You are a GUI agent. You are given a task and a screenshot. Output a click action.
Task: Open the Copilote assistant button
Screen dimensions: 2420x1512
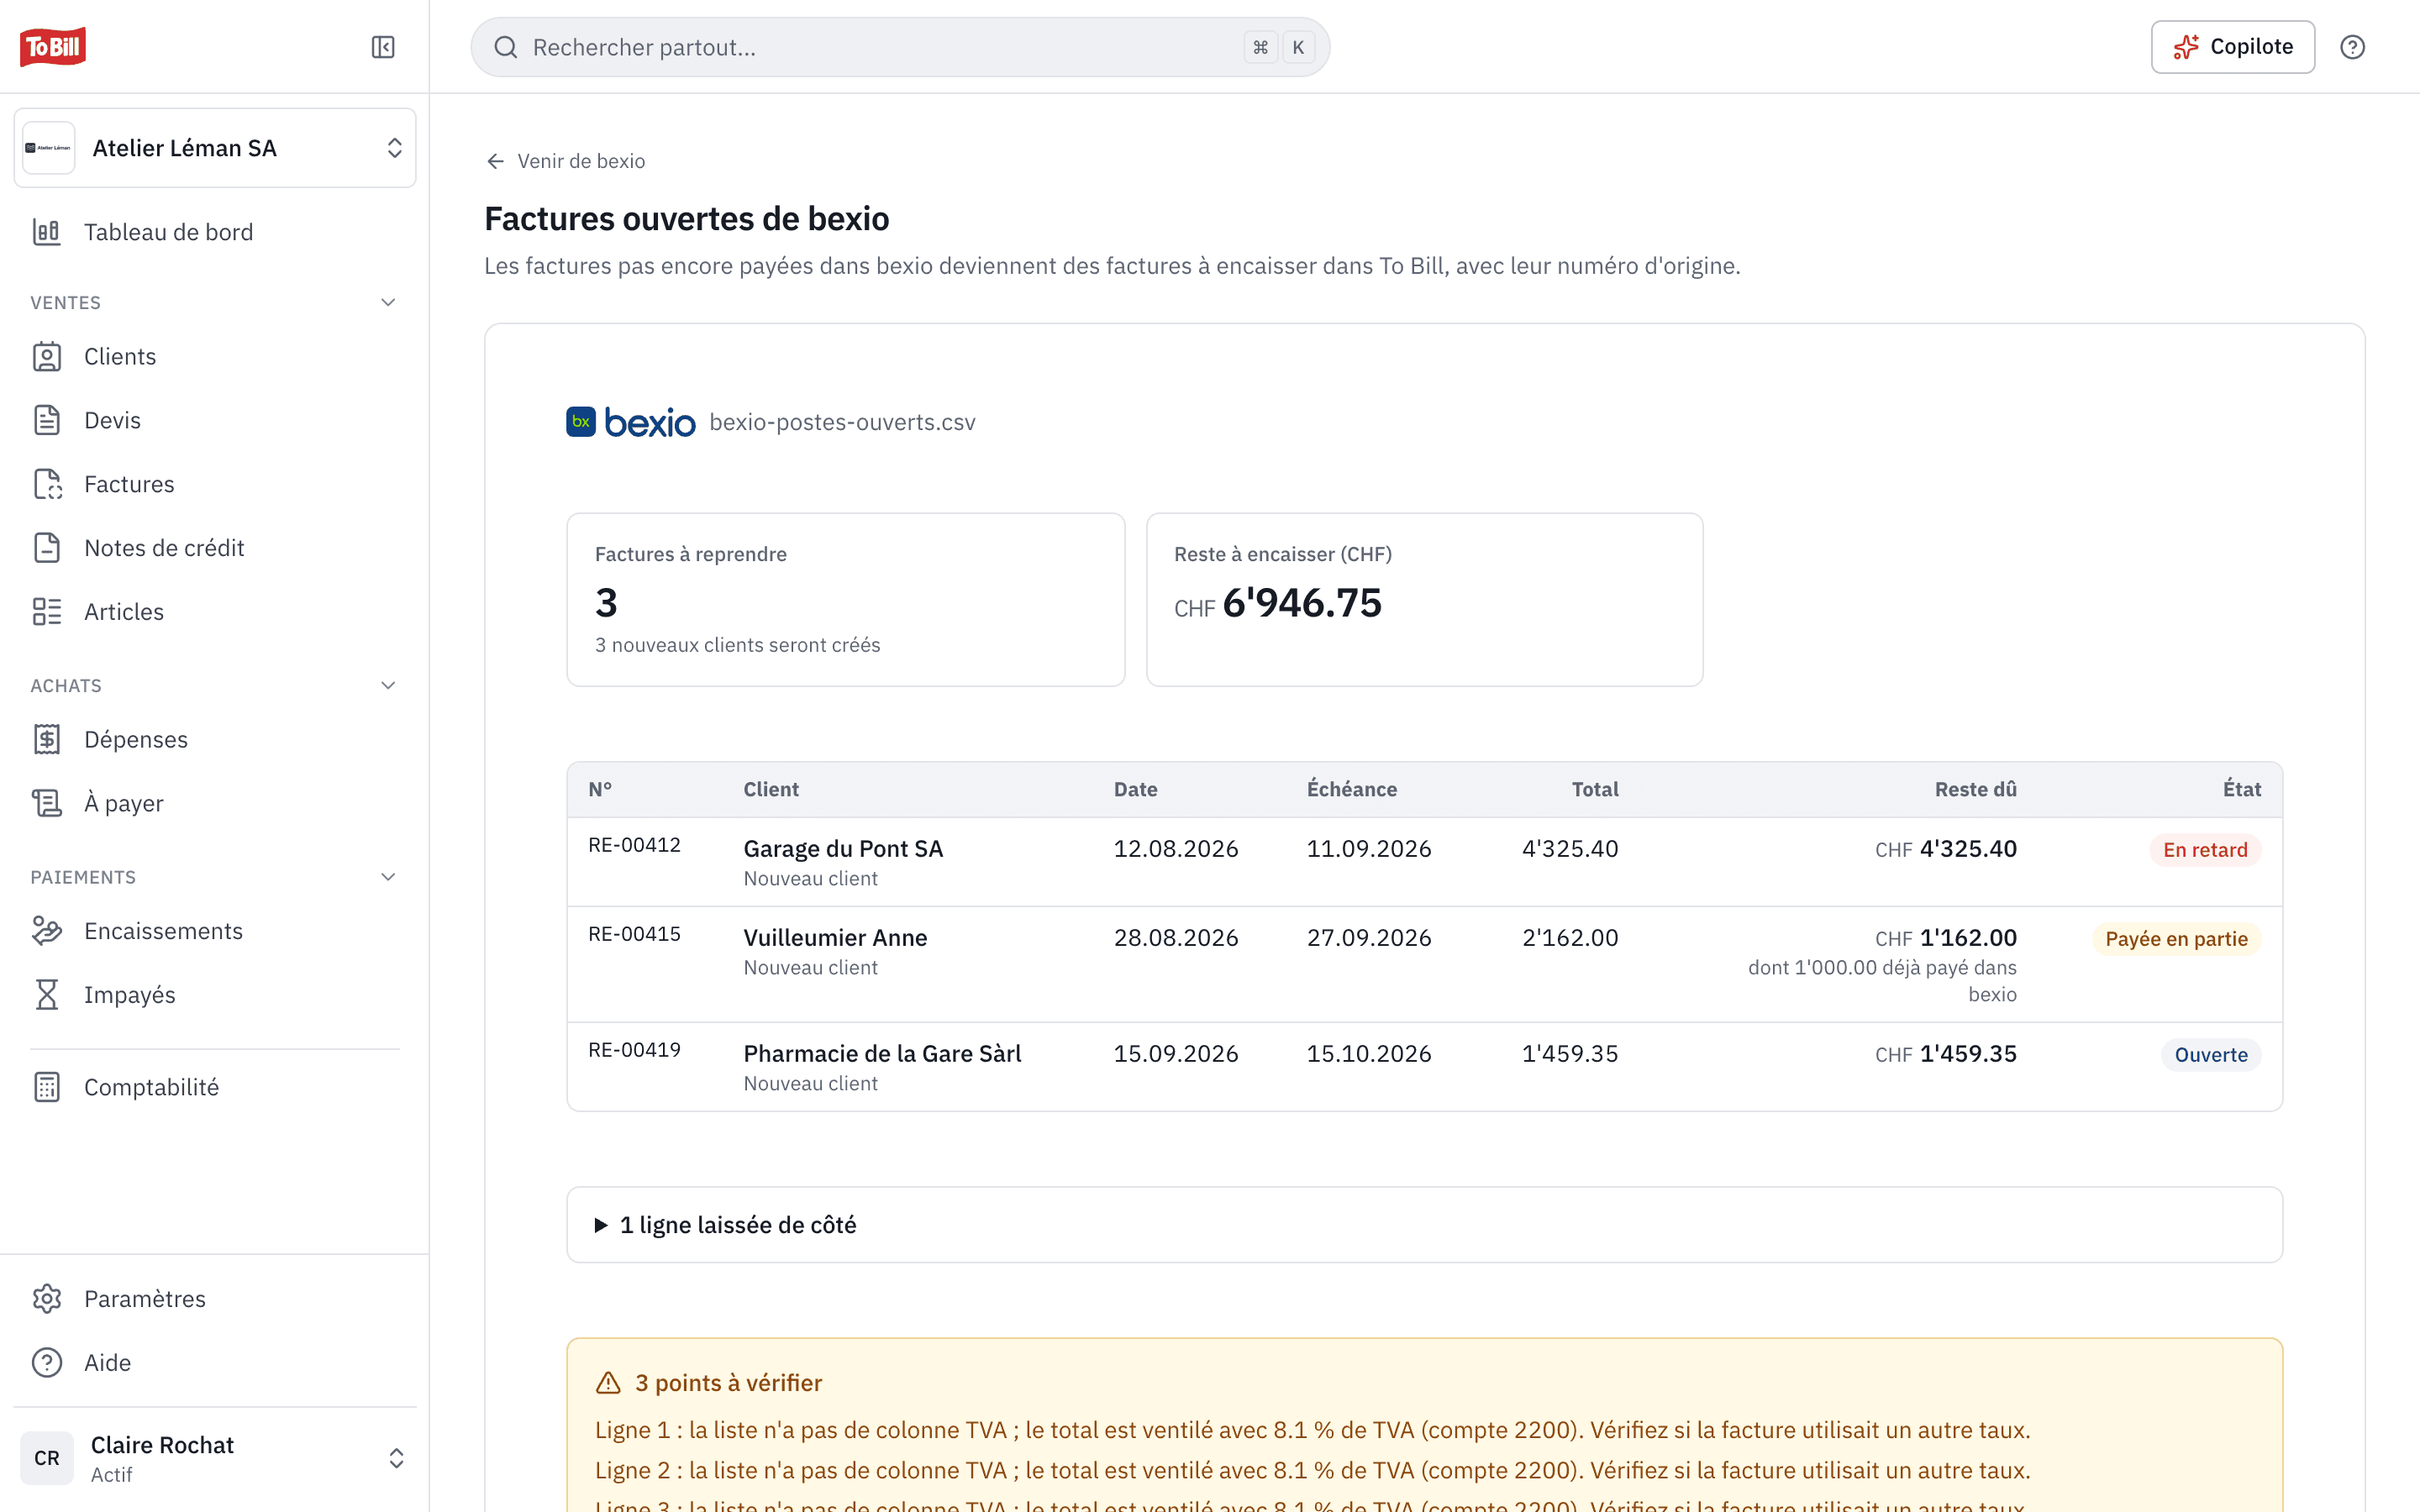point(2232,47)
